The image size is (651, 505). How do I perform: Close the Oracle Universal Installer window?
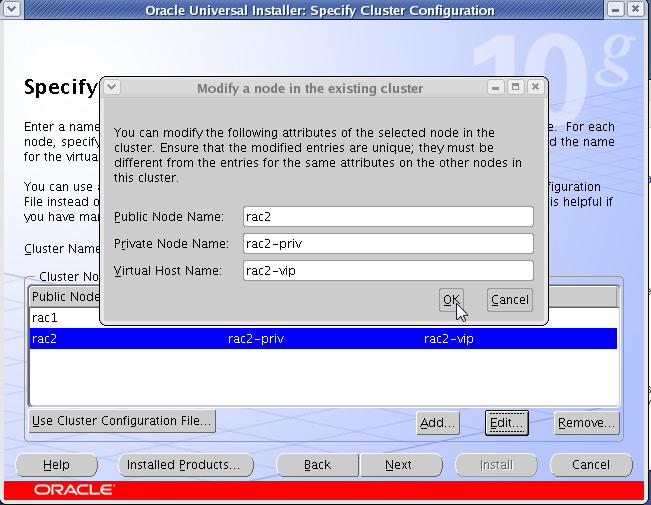(636, 9)
